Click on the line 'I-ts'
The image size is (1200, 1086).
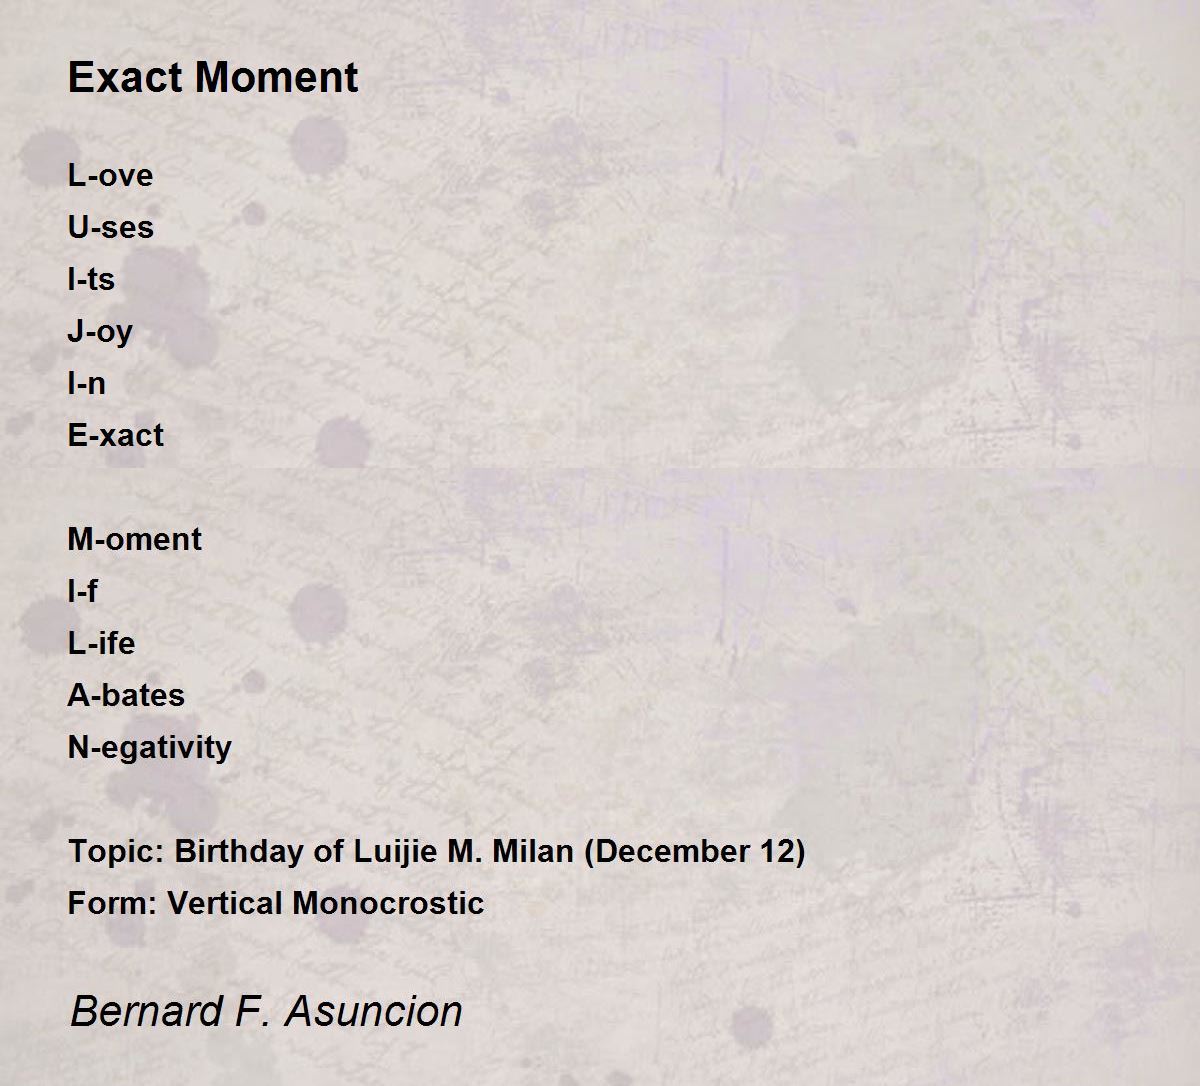91,279
